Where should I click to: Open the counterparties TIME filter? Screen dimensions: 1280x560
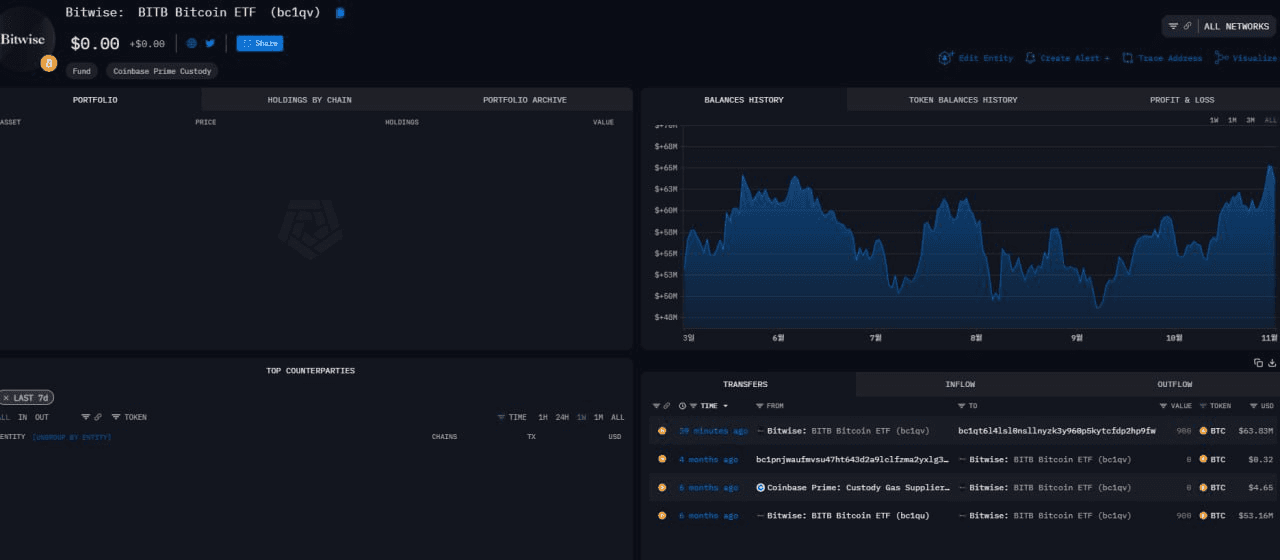512,417
